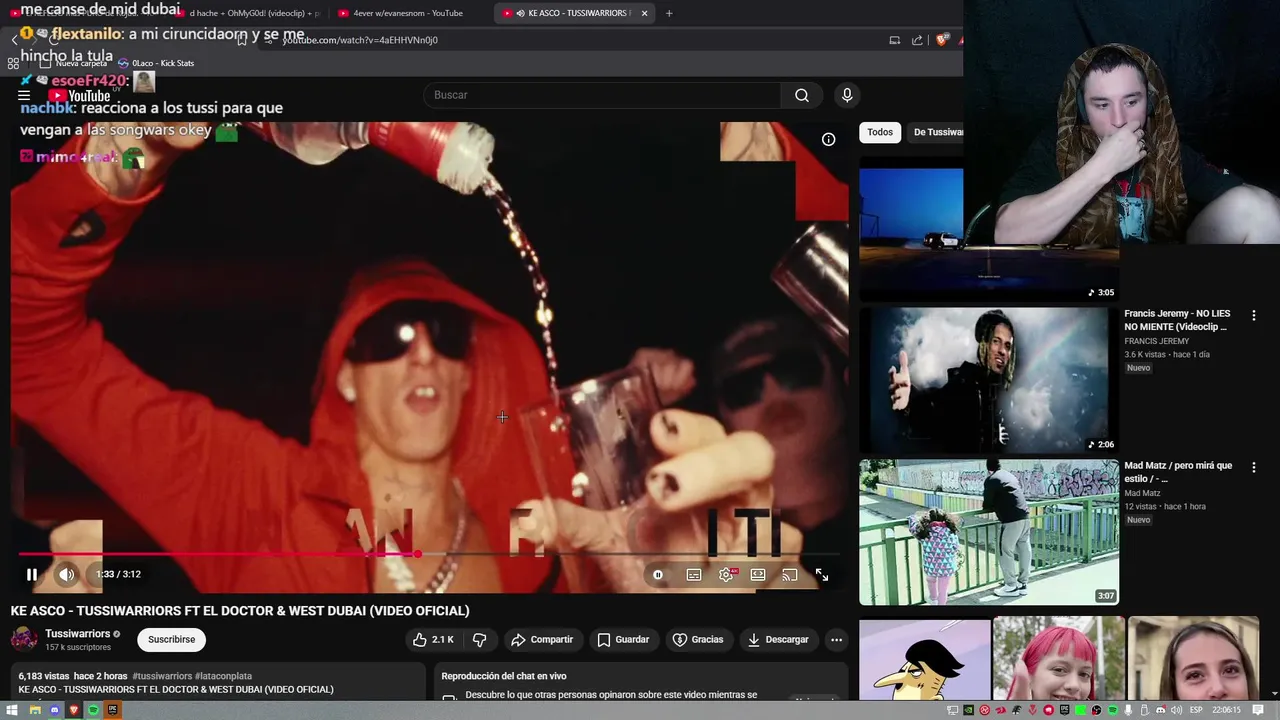The image size is (1280, 720).
Task: Open the system tray volume icon
Action: click(x=1176, y=710)
